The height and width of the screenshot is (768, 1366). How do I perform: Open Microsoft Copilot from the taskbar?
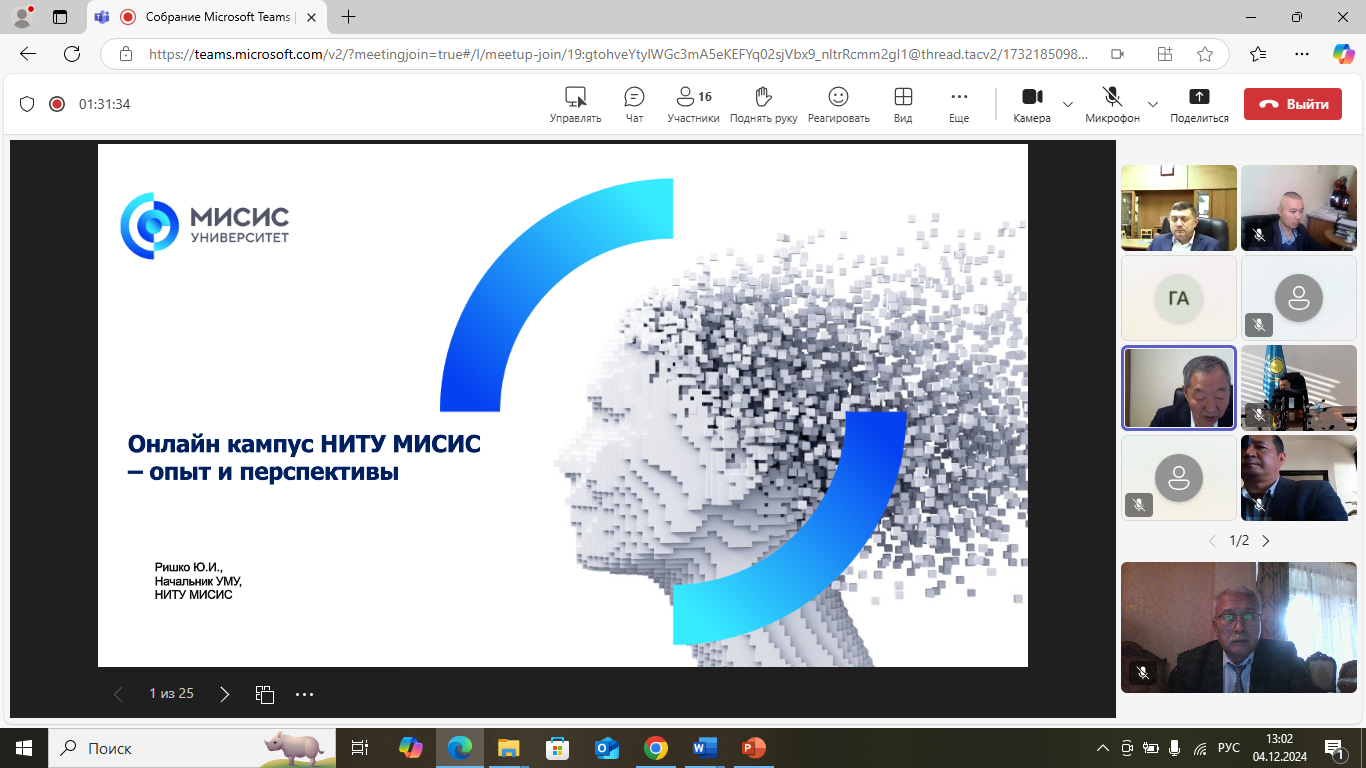tap(411, 748)
